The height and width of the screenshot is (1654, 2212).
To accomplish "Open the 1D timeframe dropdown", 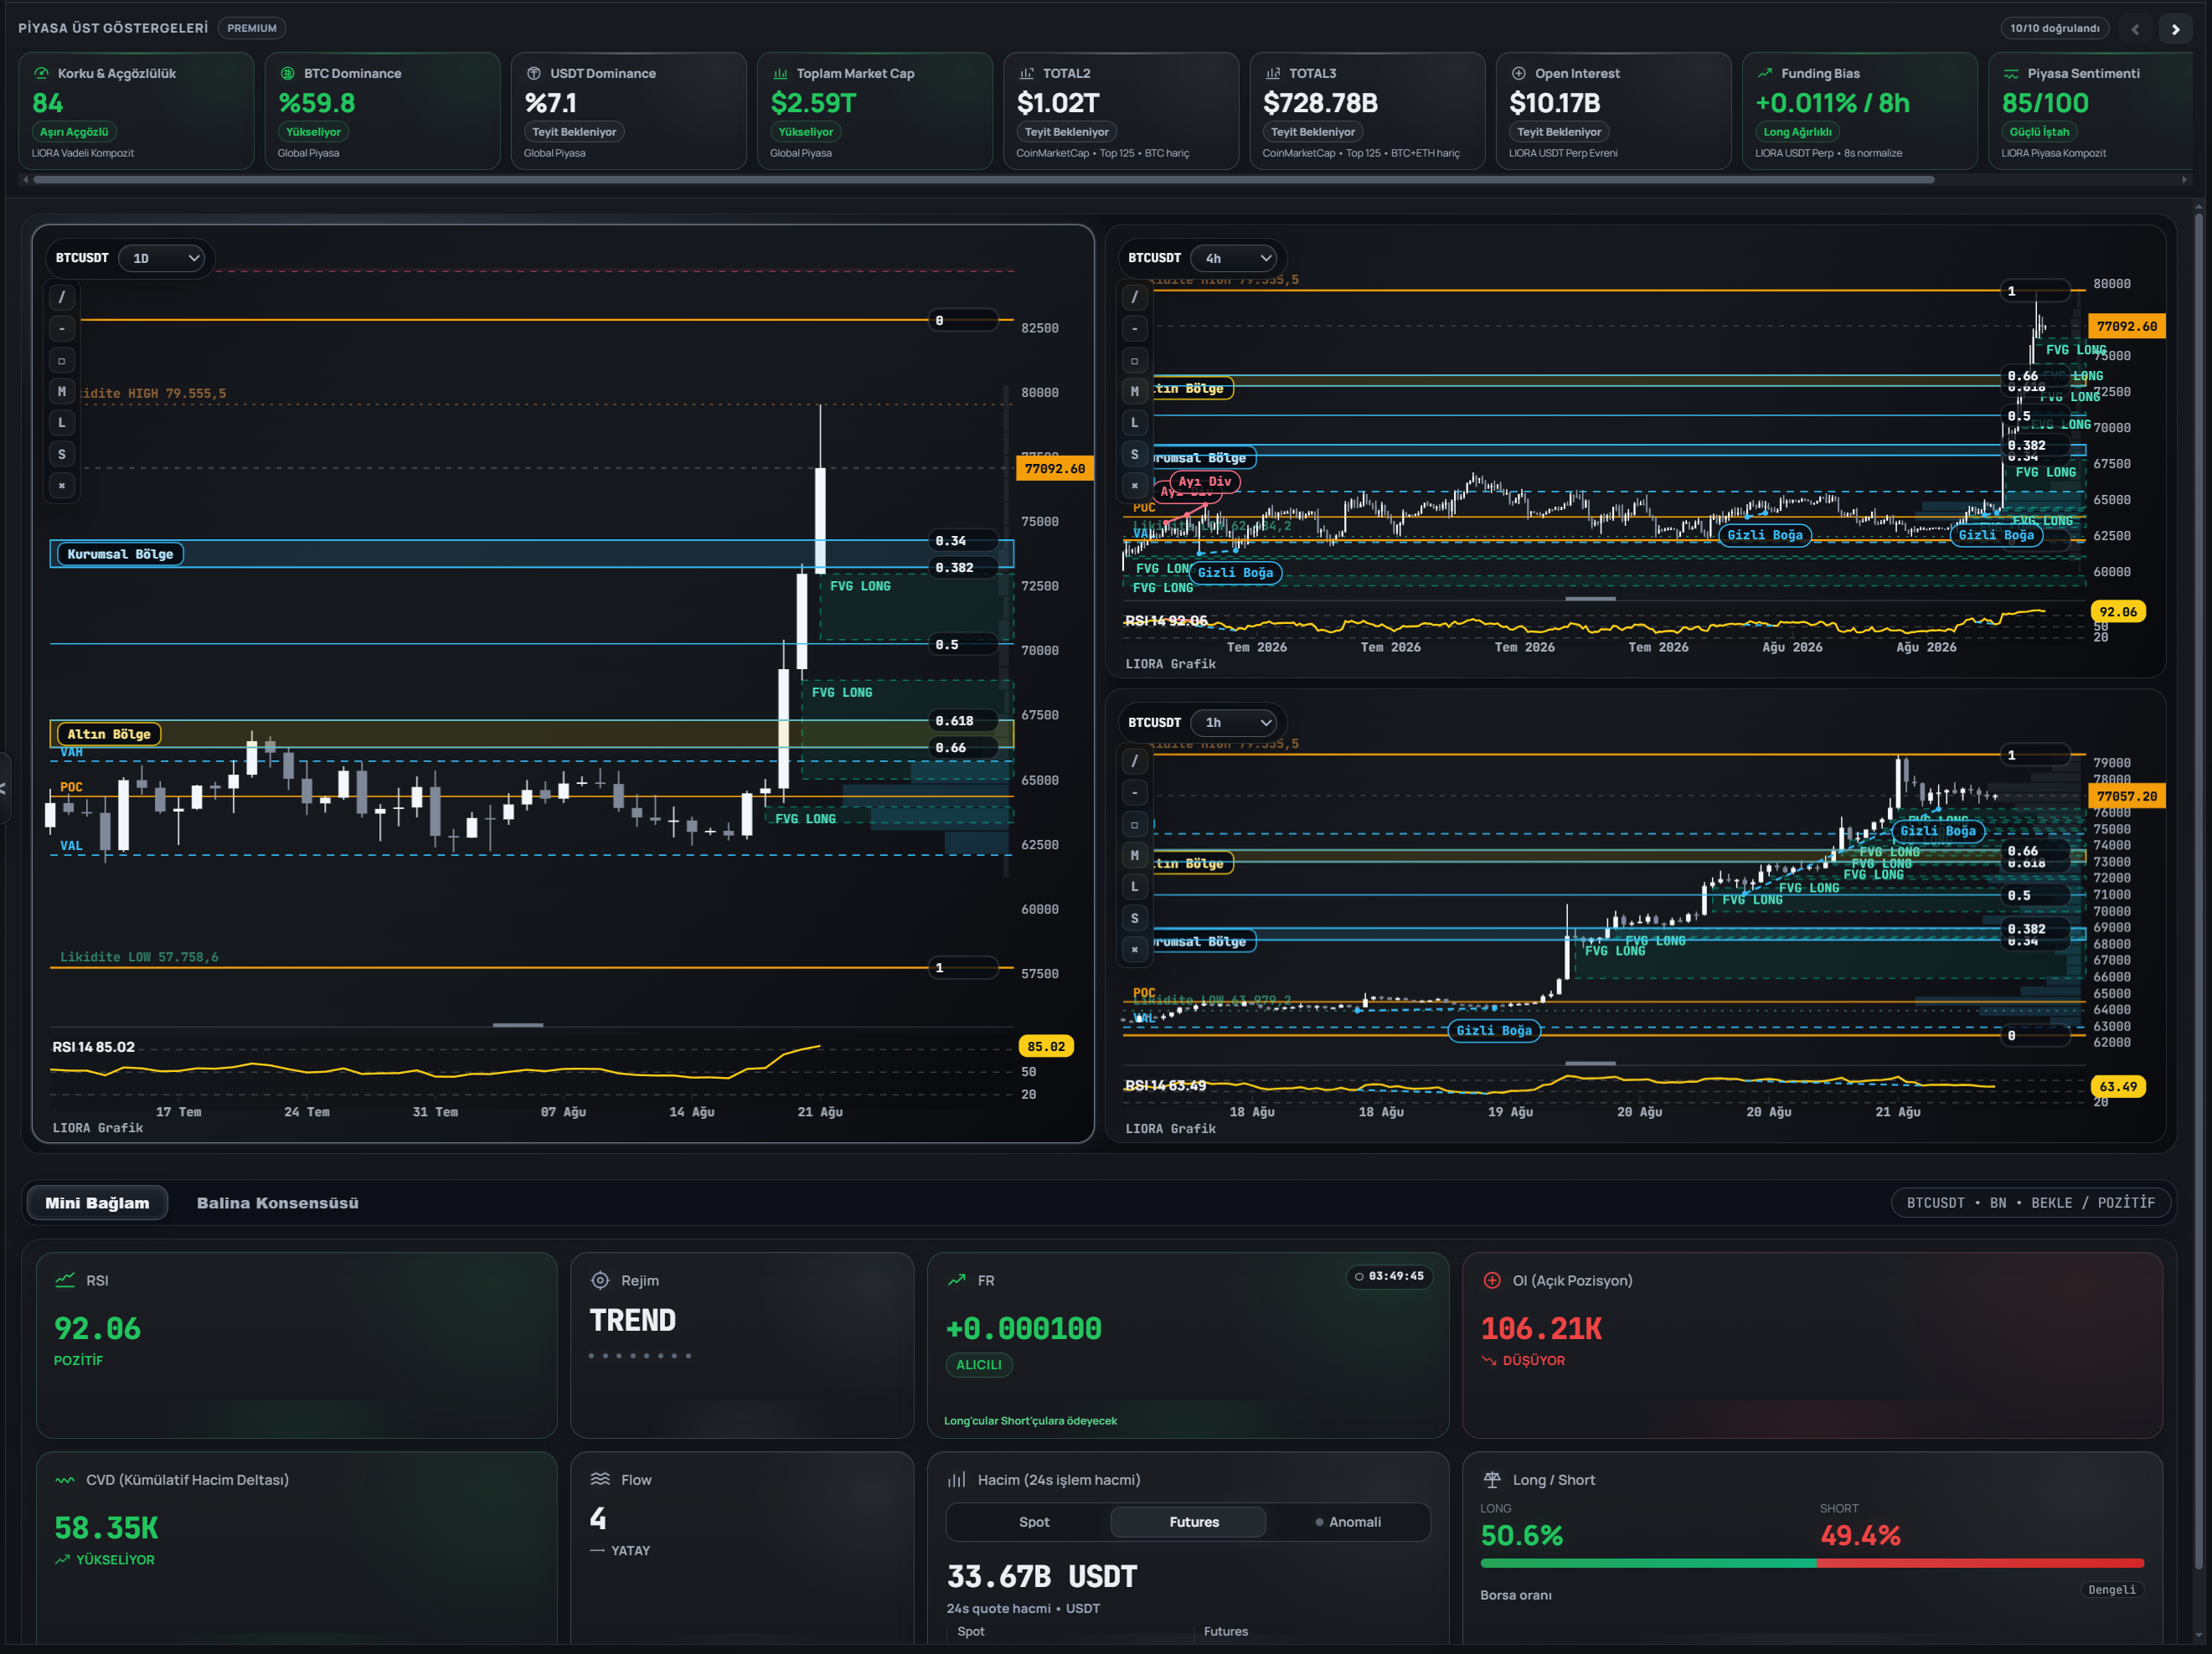I will (x=164, y=258).
